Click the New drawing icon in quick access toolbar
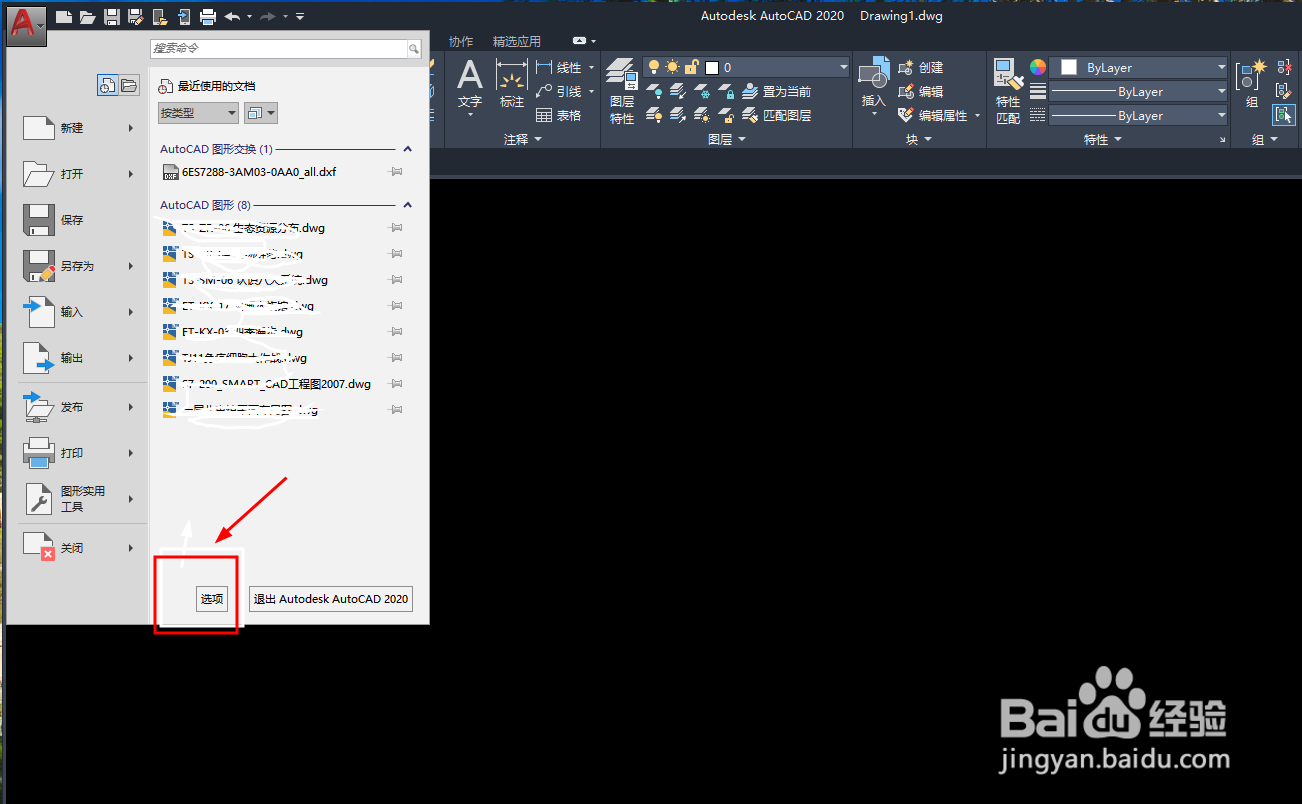Screen dimensions: 1302x804 (63, 16)
